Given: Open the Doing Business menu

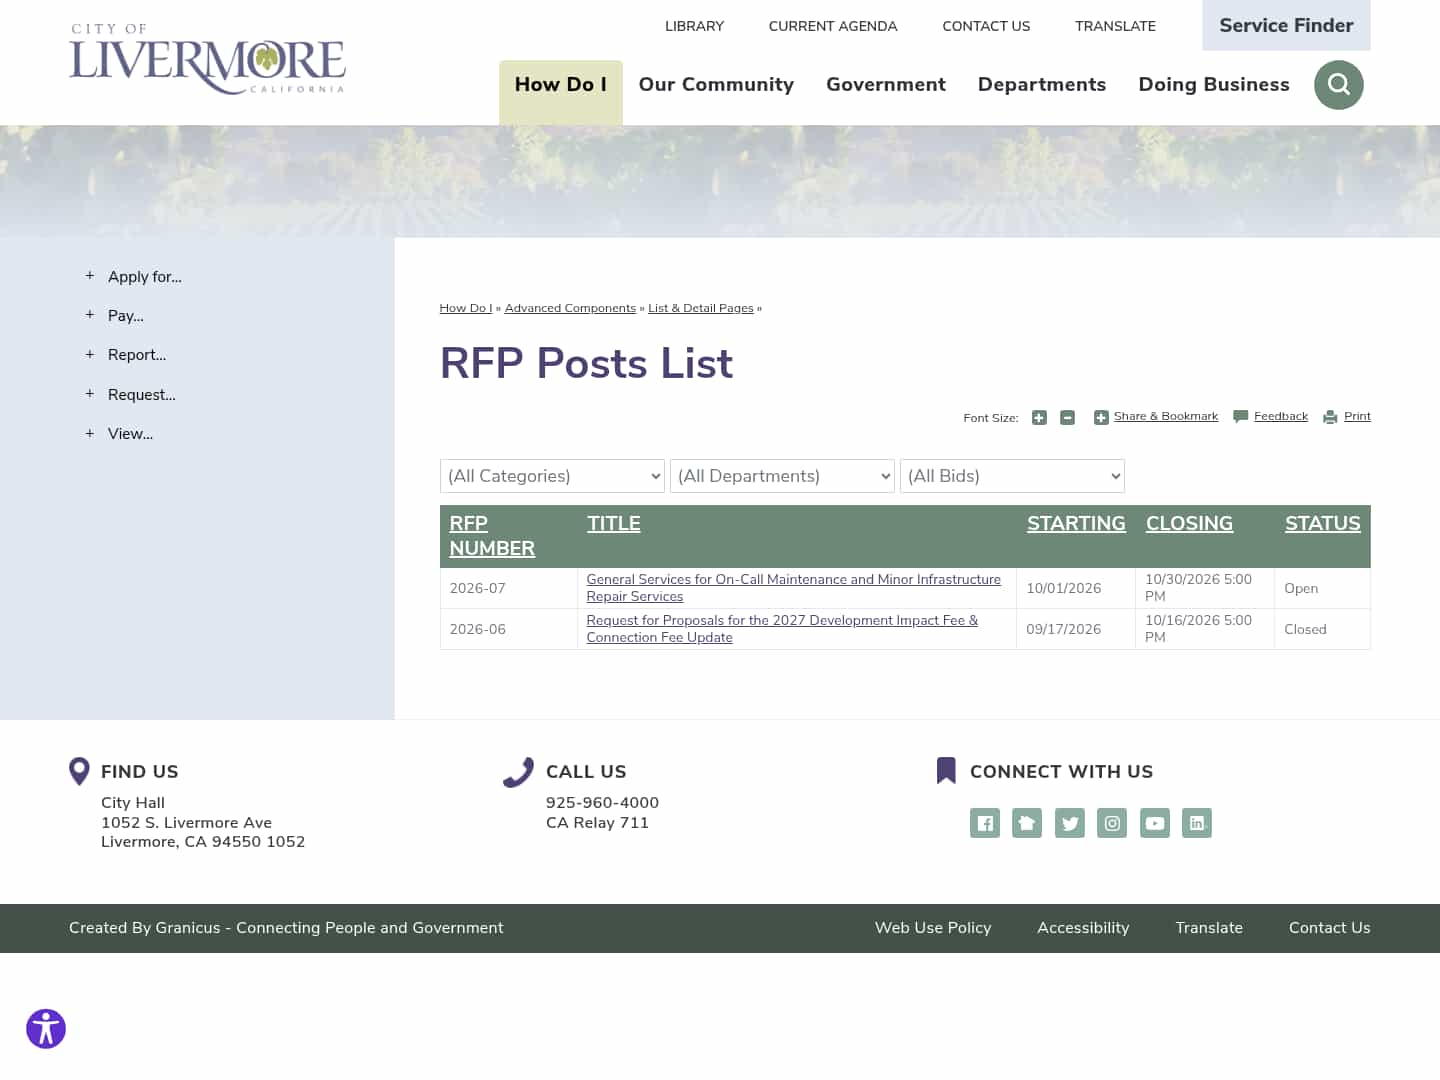Looking at the screenshot, I should (x=1214, y=85).
